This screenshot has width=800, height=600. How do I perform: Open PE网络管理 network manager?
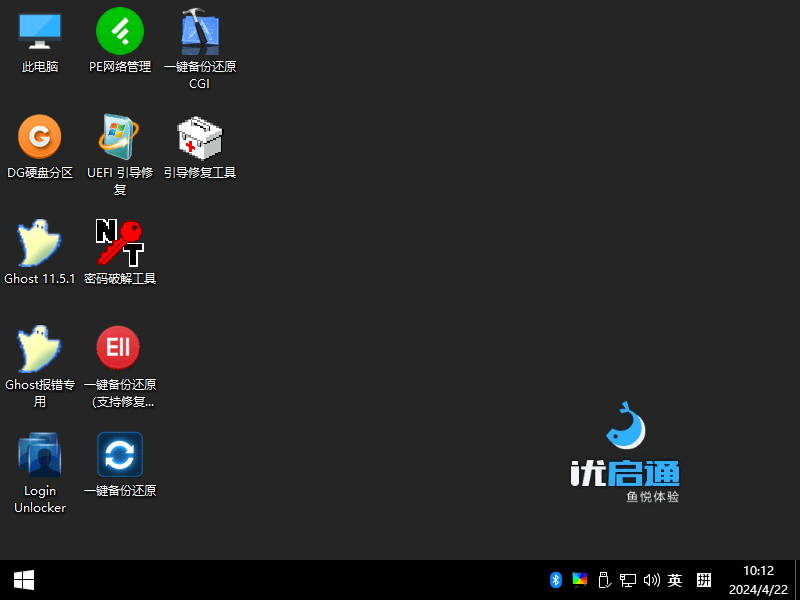pyautogui.click(x=118, y=32)
